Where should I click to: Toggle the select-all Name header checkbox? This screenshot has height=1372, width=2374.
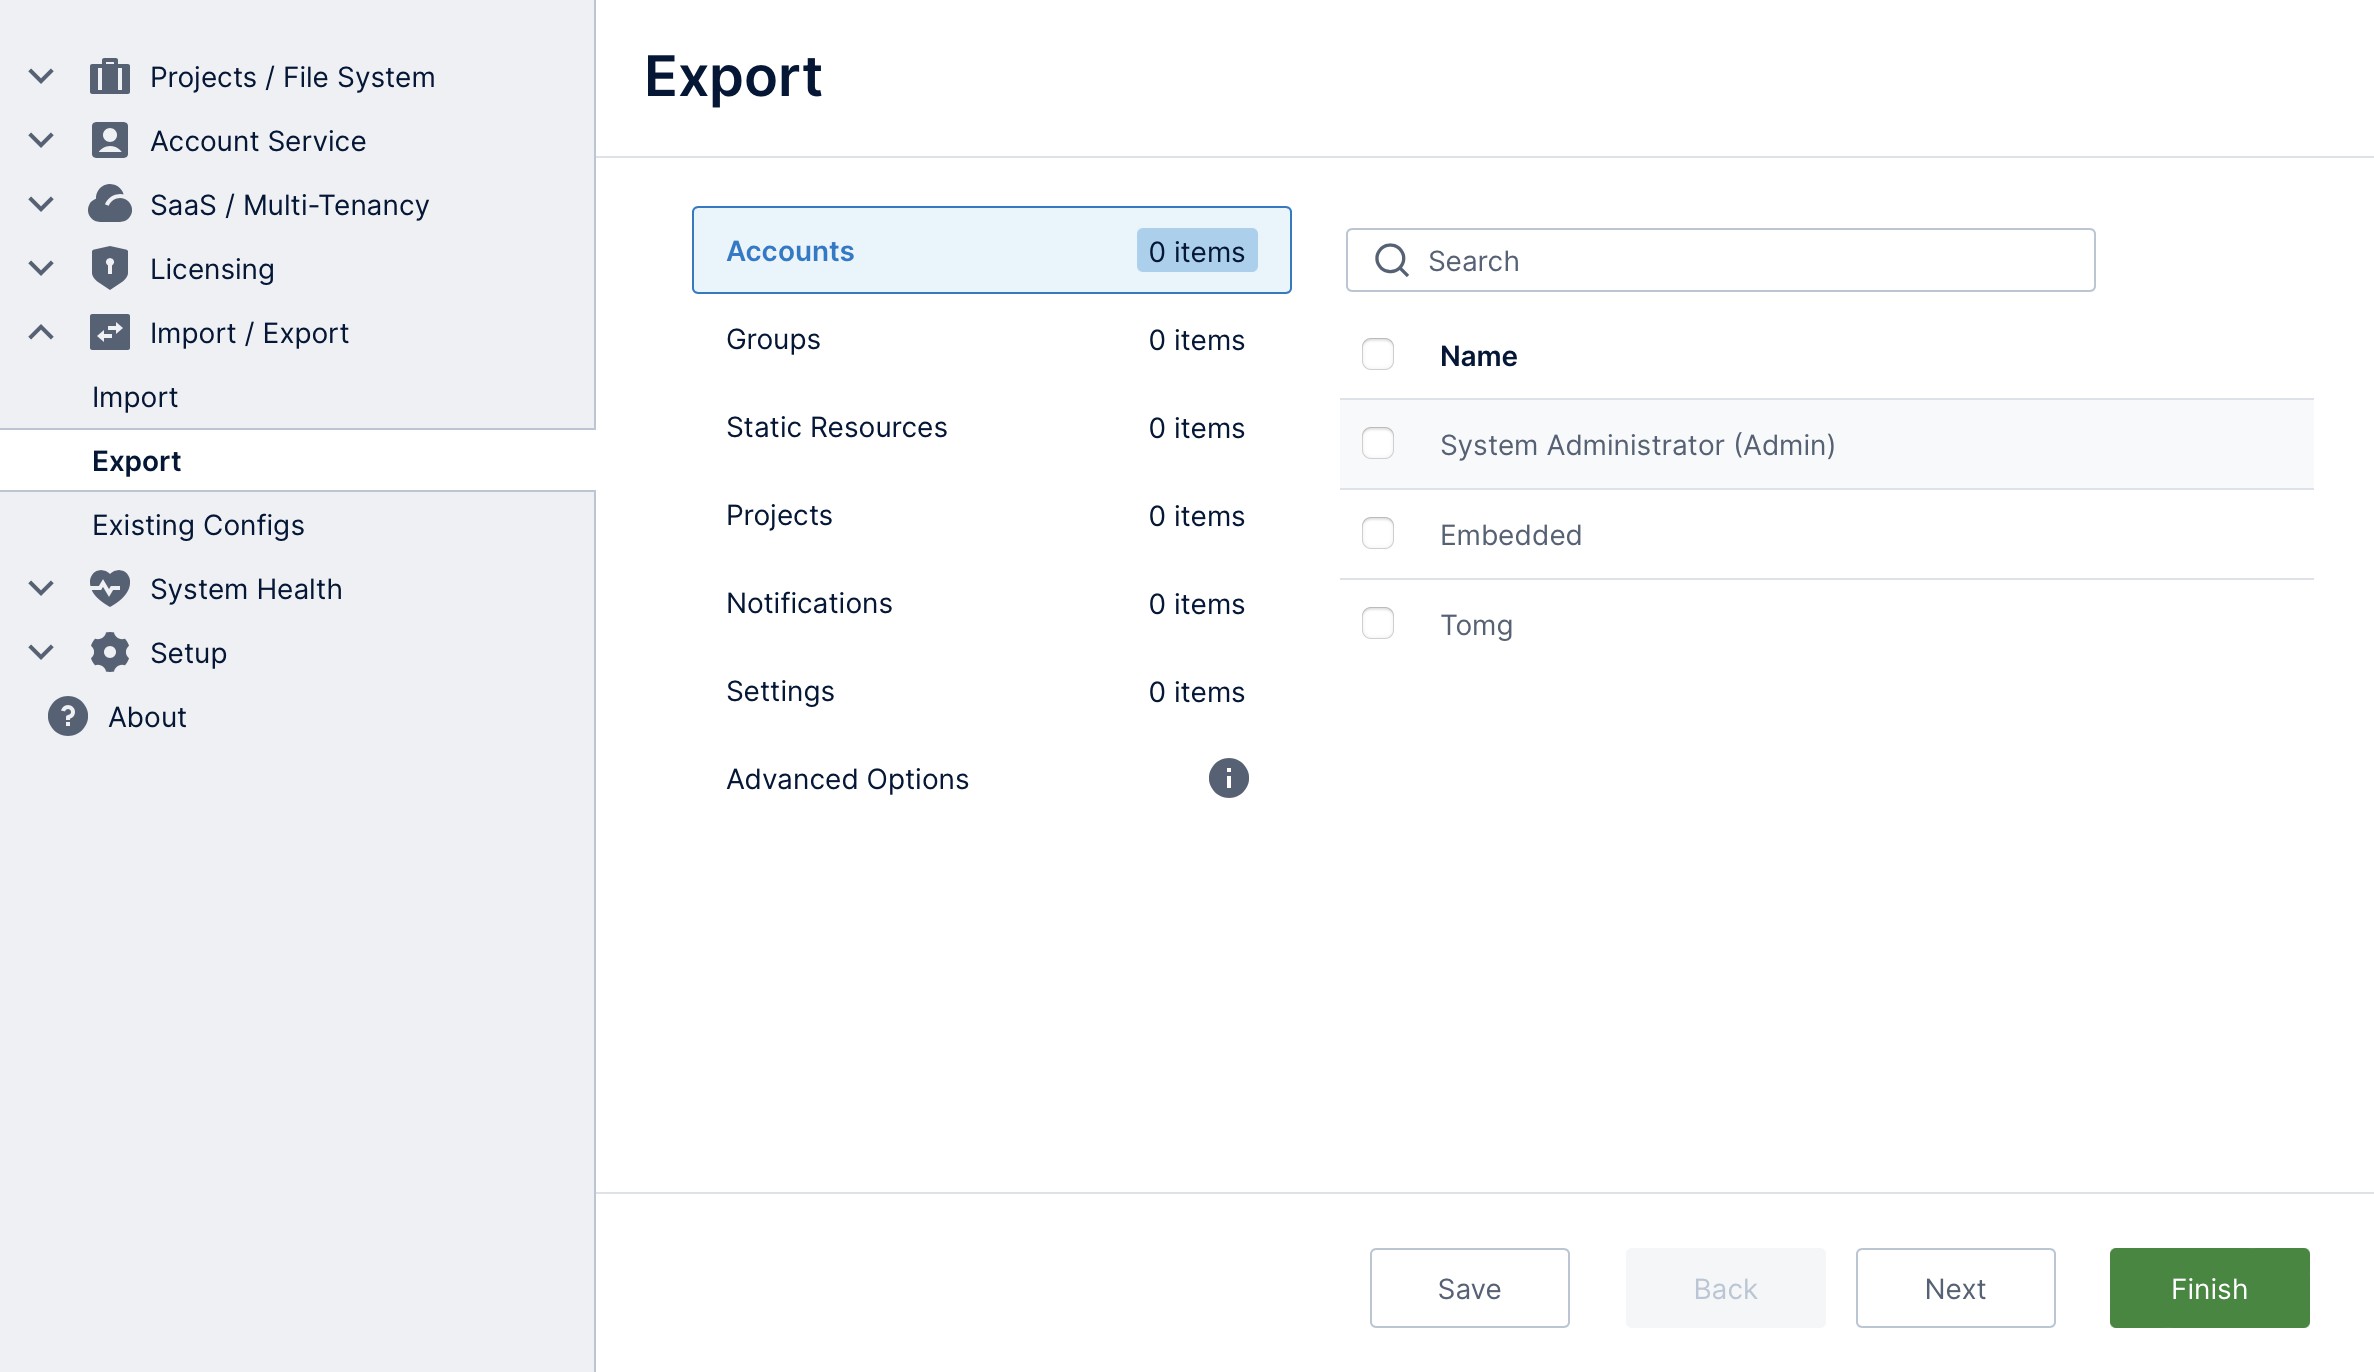coord(1378,355)
